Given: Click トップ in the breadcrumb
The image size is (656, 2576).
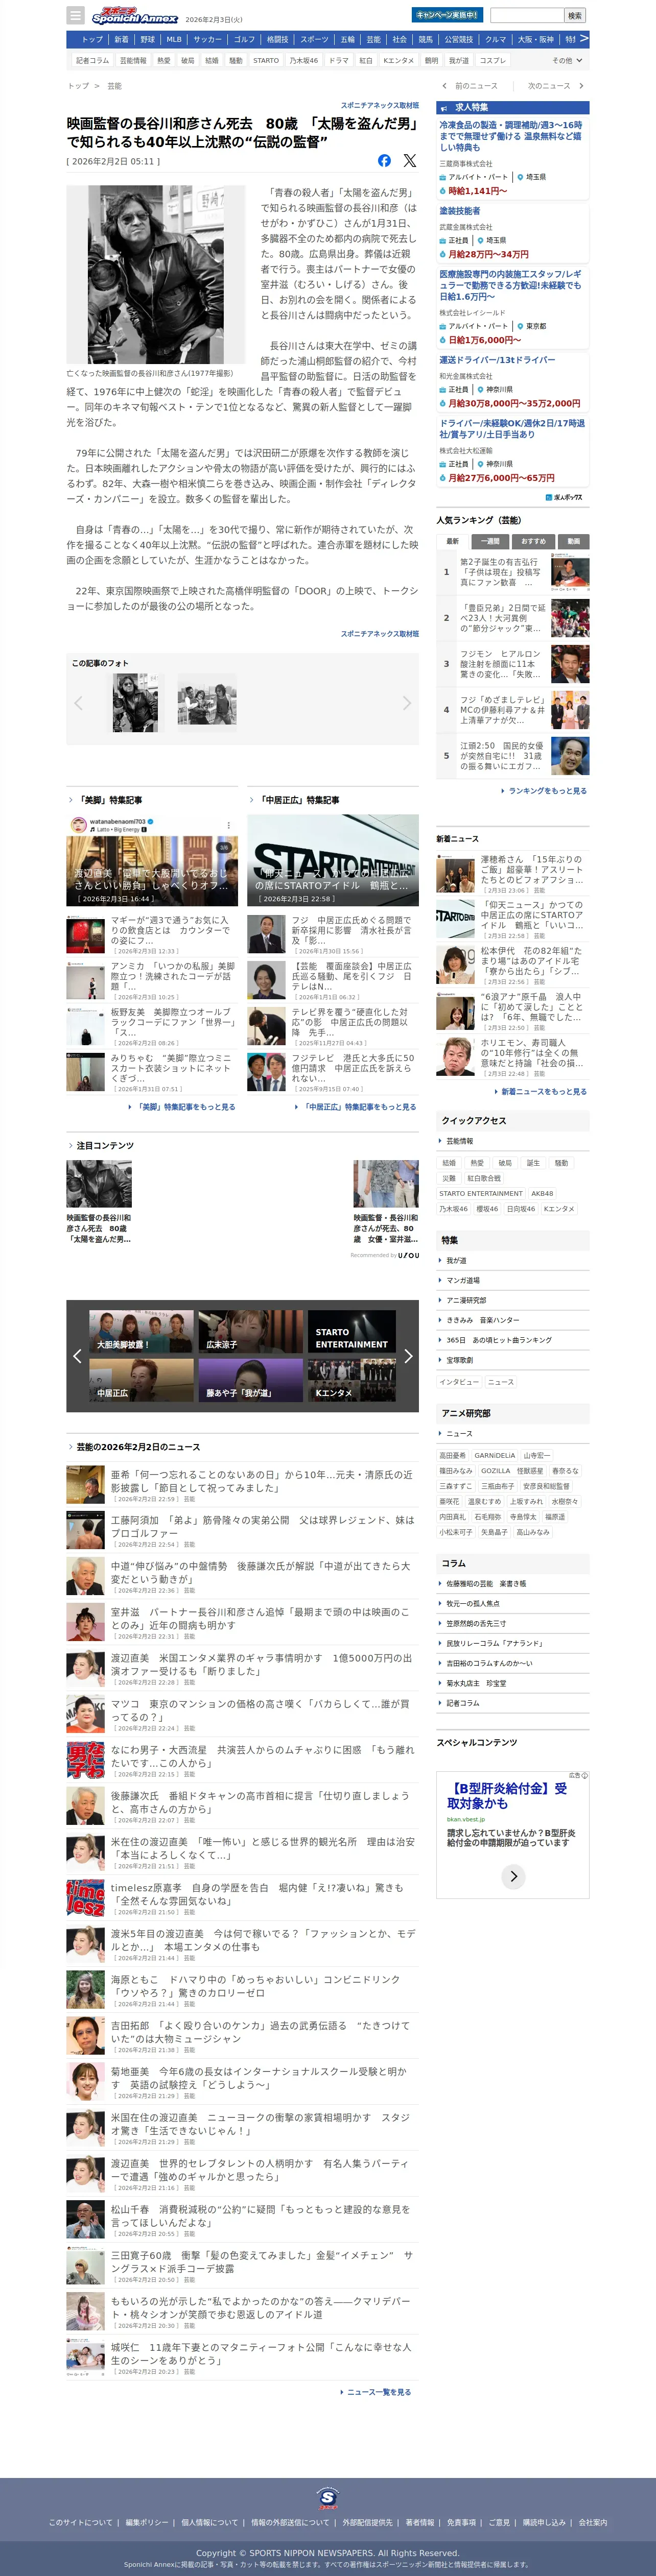Looking at the screenshot, I should (78, 86).
